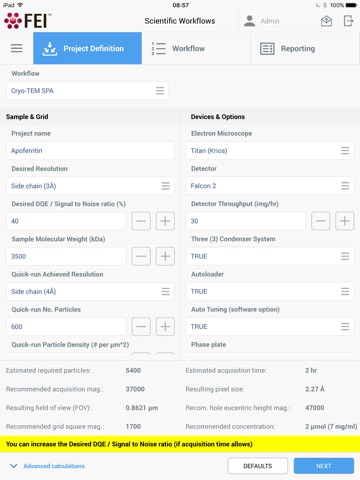Viewport: 360px width, 480px height.
Task: Click the logout icon in header
Action: coord(348,21)
